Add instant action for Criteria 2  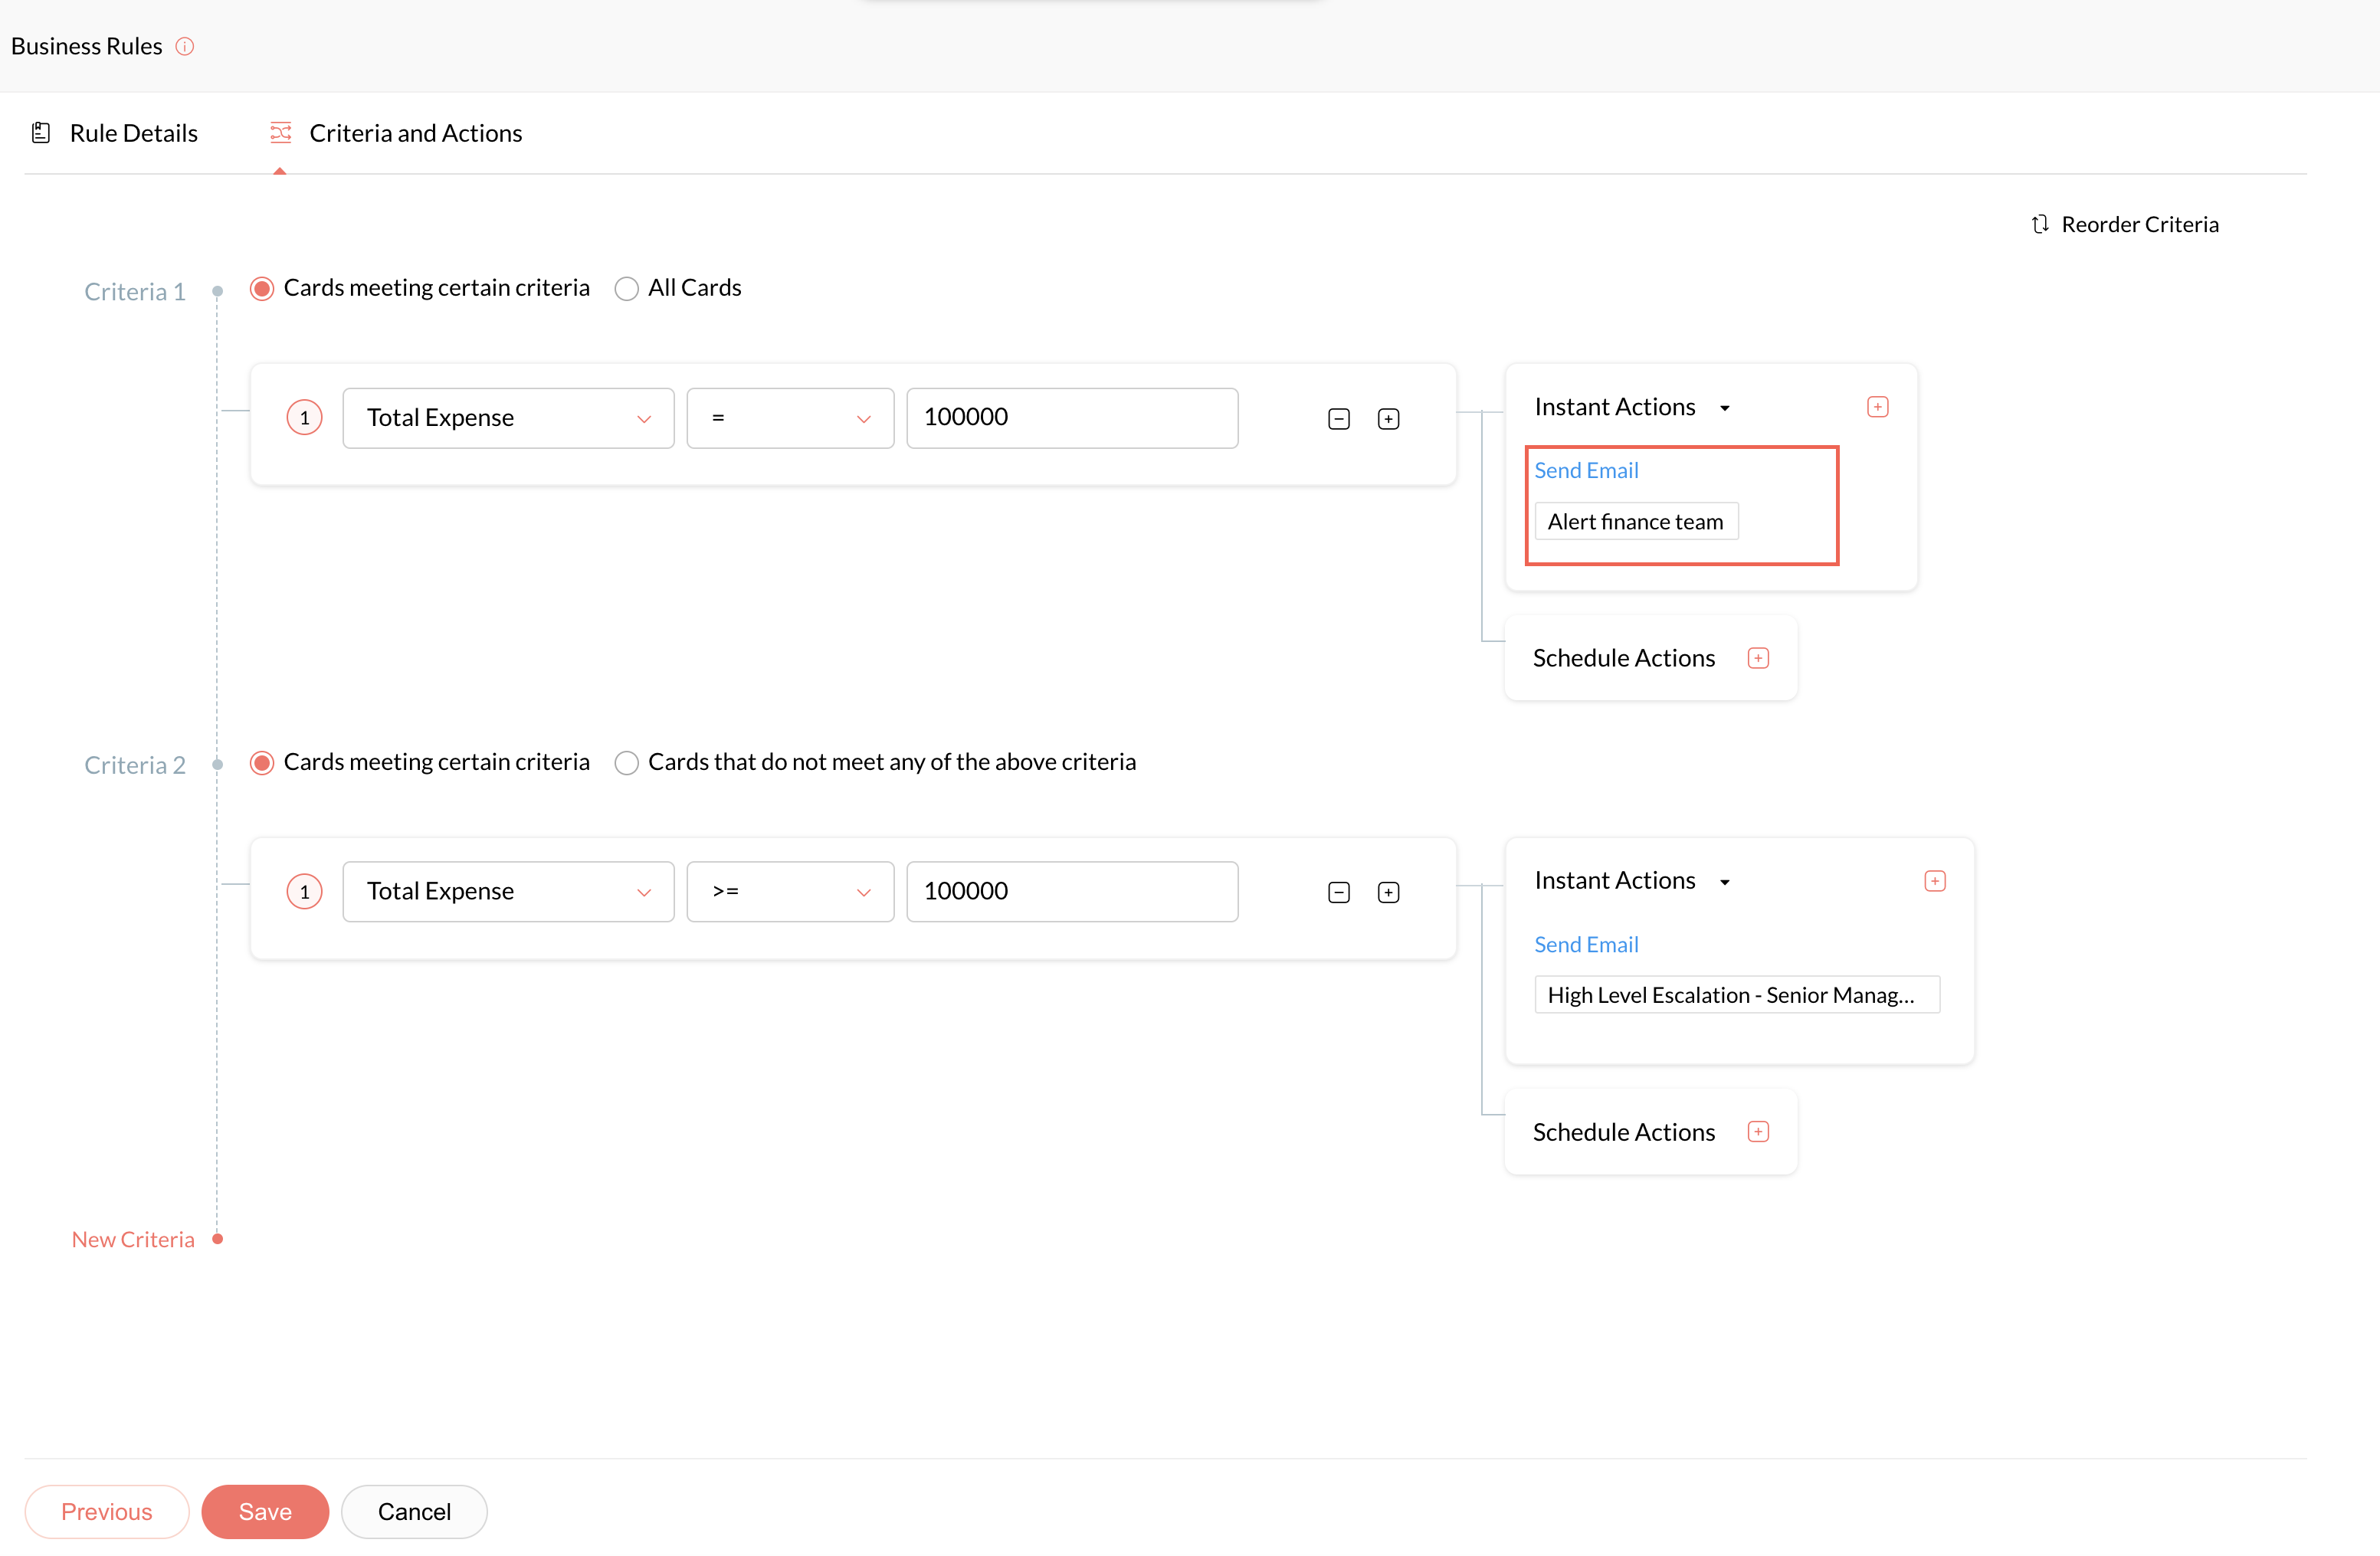pyautogui.click(x=1934, y=881)
